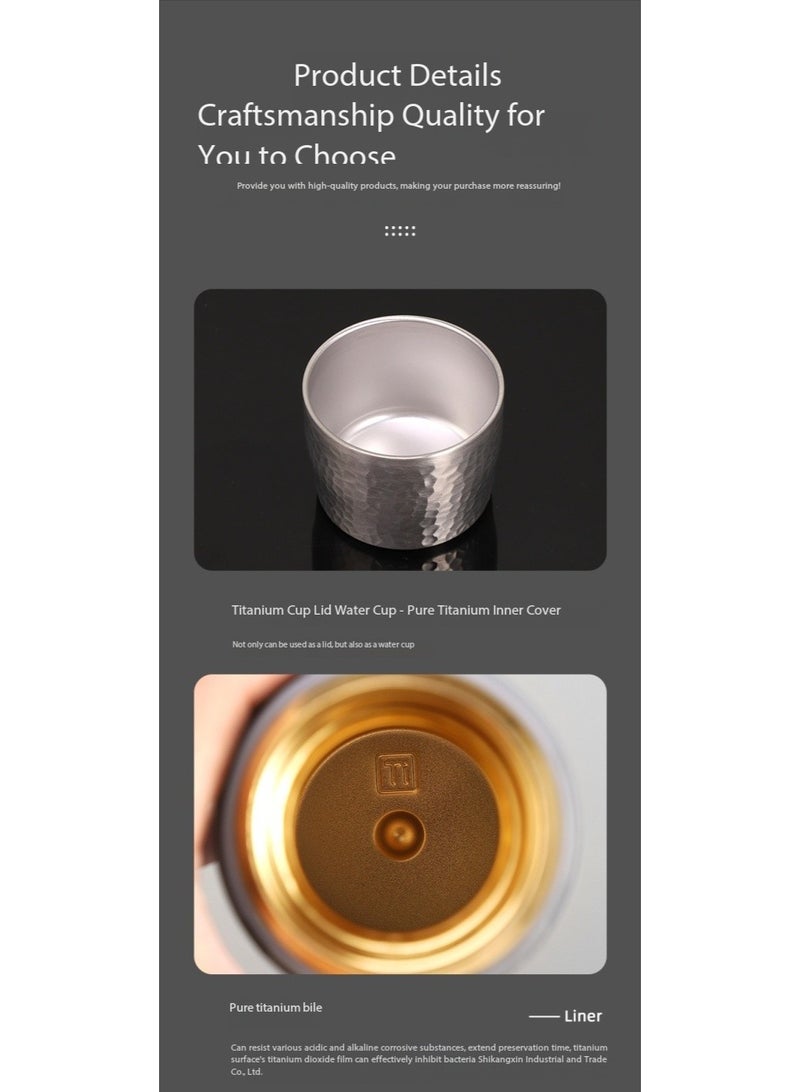Click the silver titanium cup lid photo
The image size is (800, 1092).
(x=400, y=429)
